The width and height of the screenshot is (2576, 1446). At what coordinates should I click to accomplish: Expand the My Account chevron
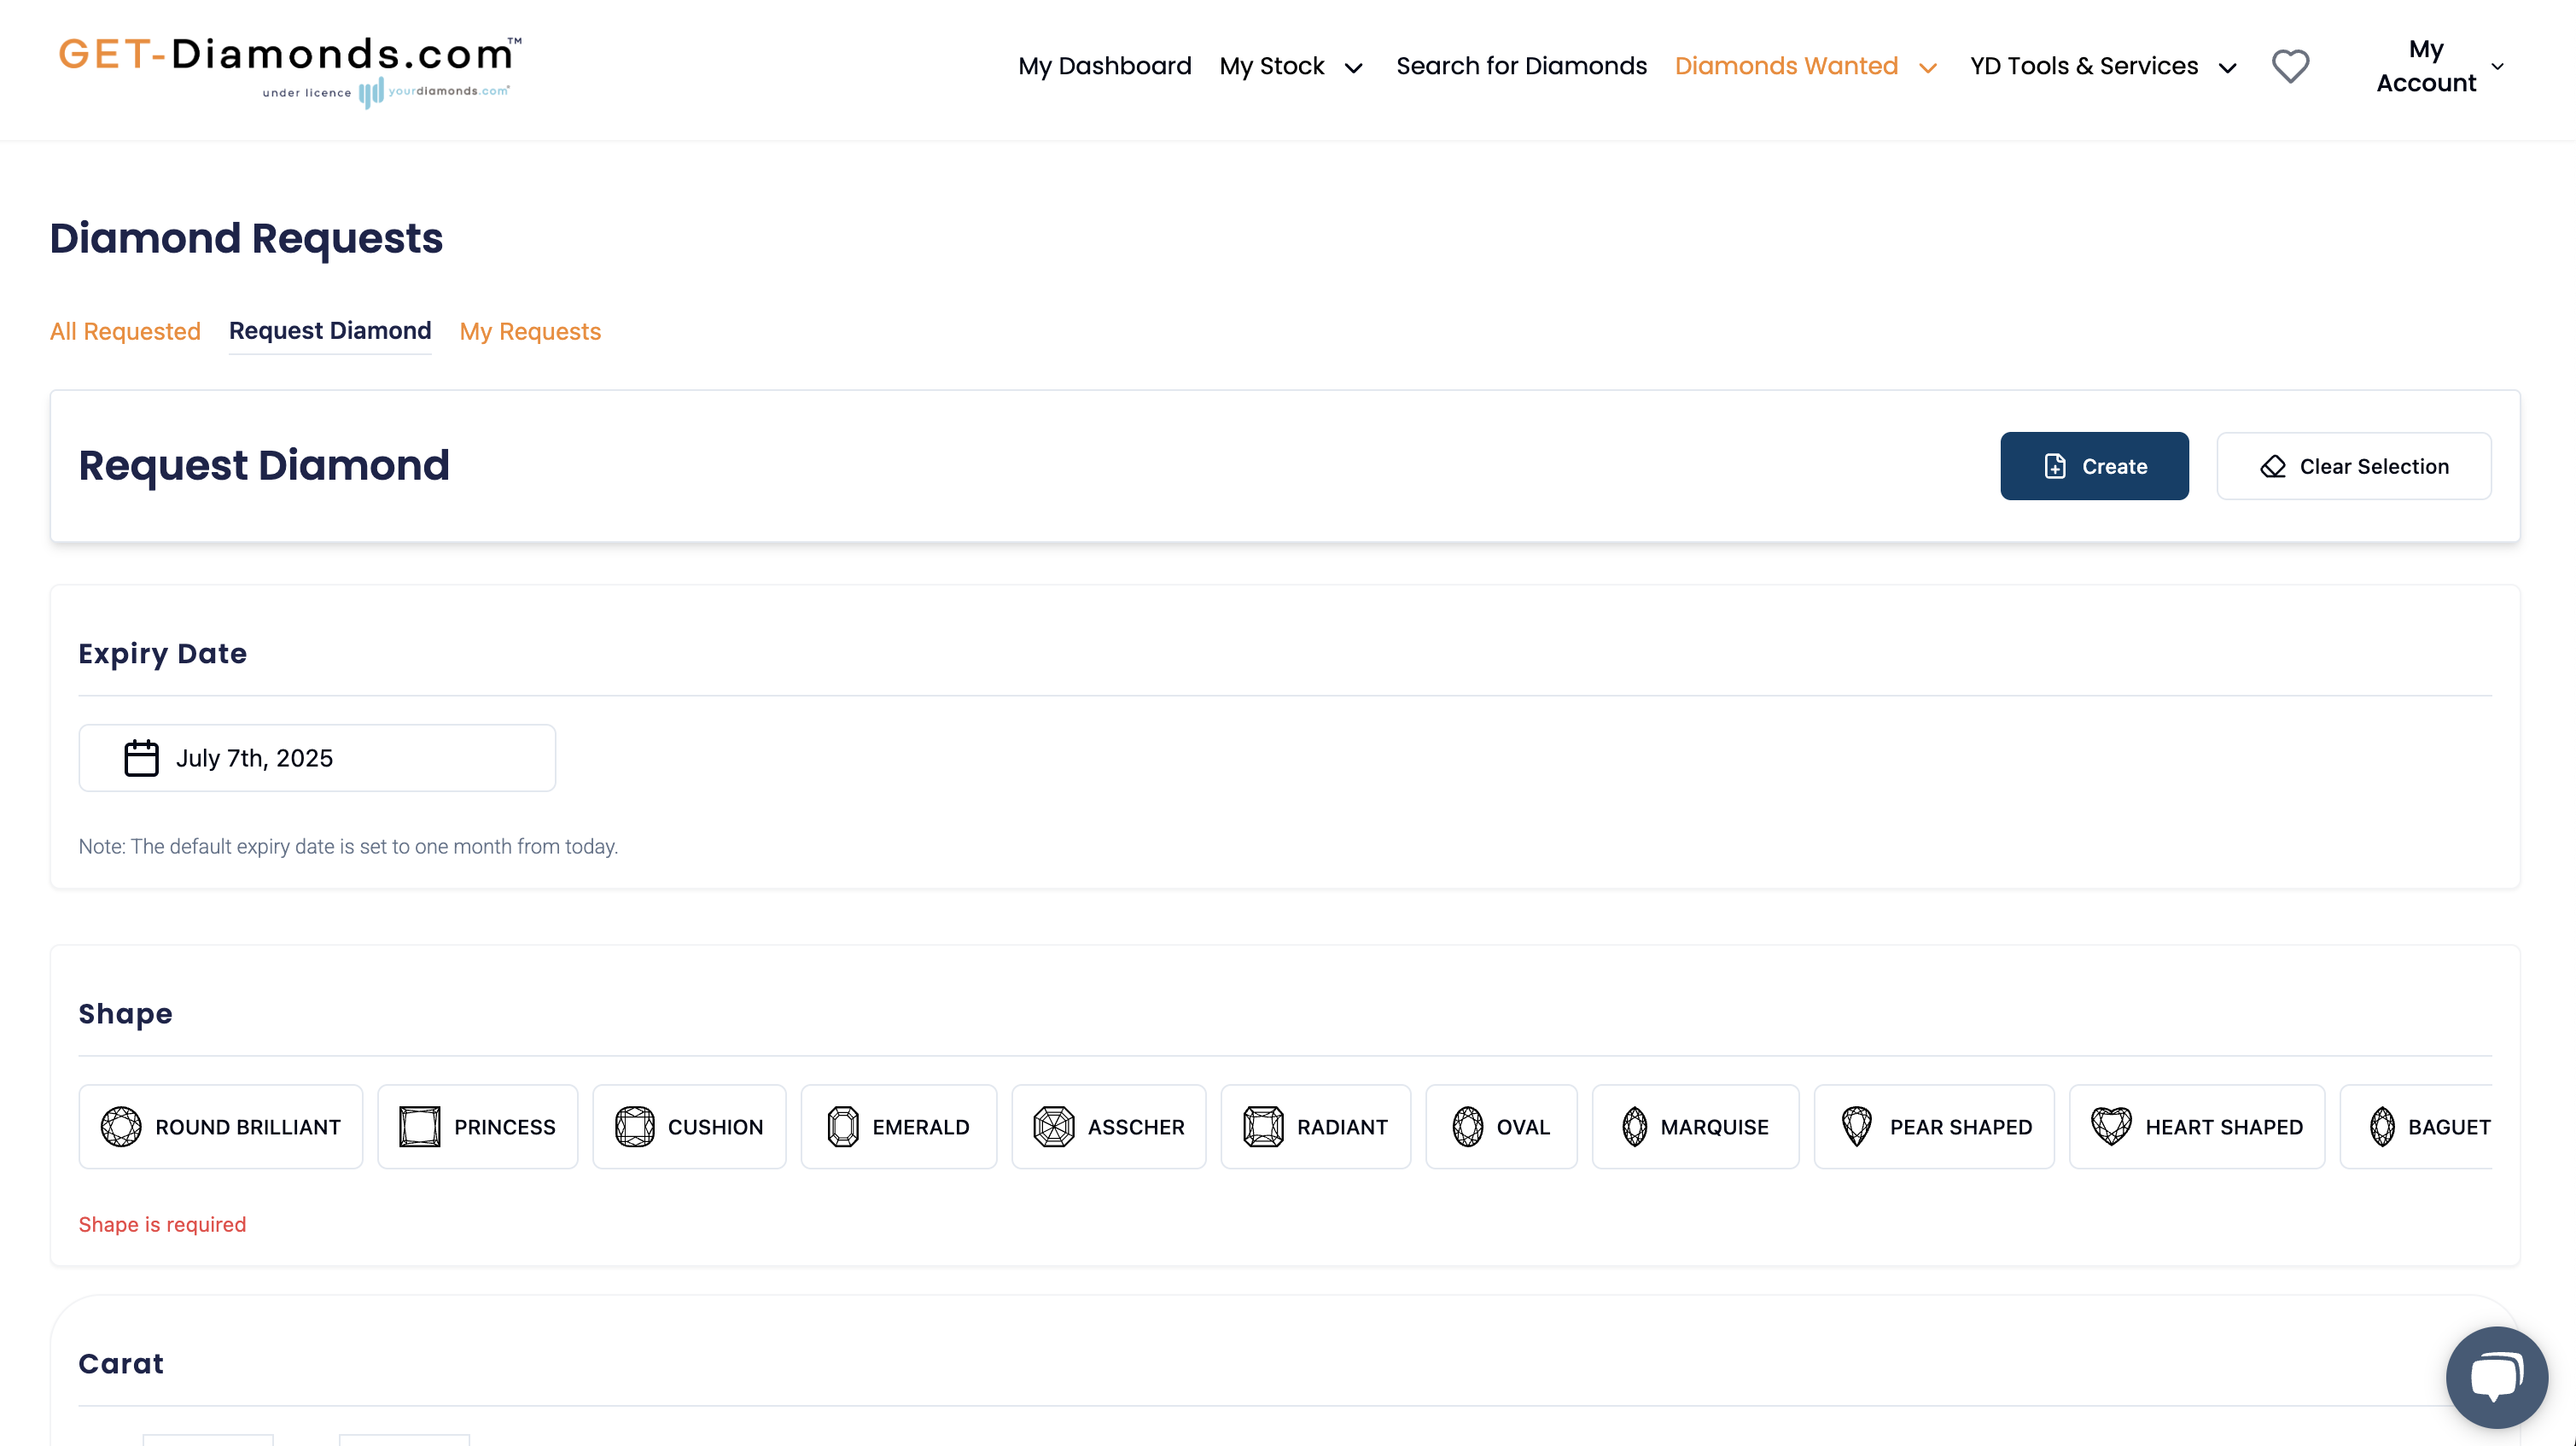pyautogui.click(x=2497, y=67)
